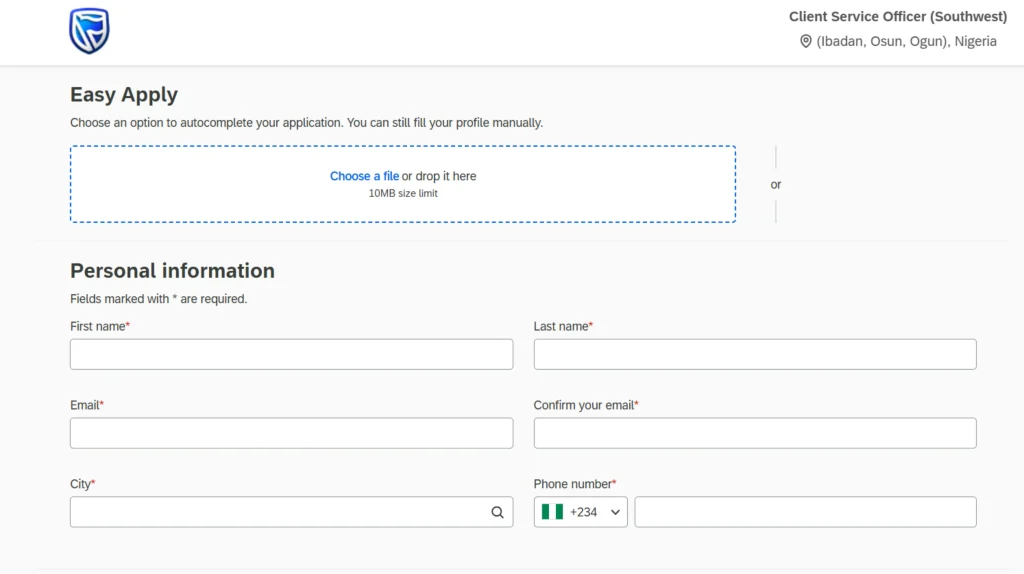
Task: Focus the City search field
Action: pyautogui.click(x=291, y=512)
